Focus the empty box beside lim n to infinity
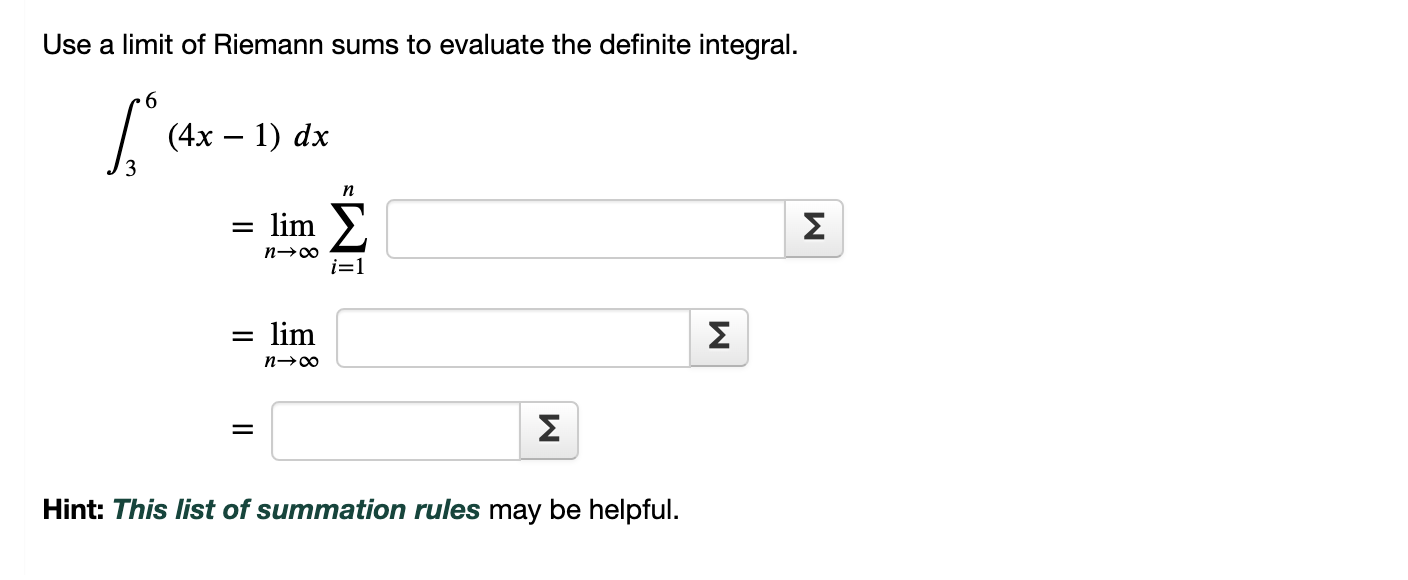The image size is (1408, 580). click(510, 338)
